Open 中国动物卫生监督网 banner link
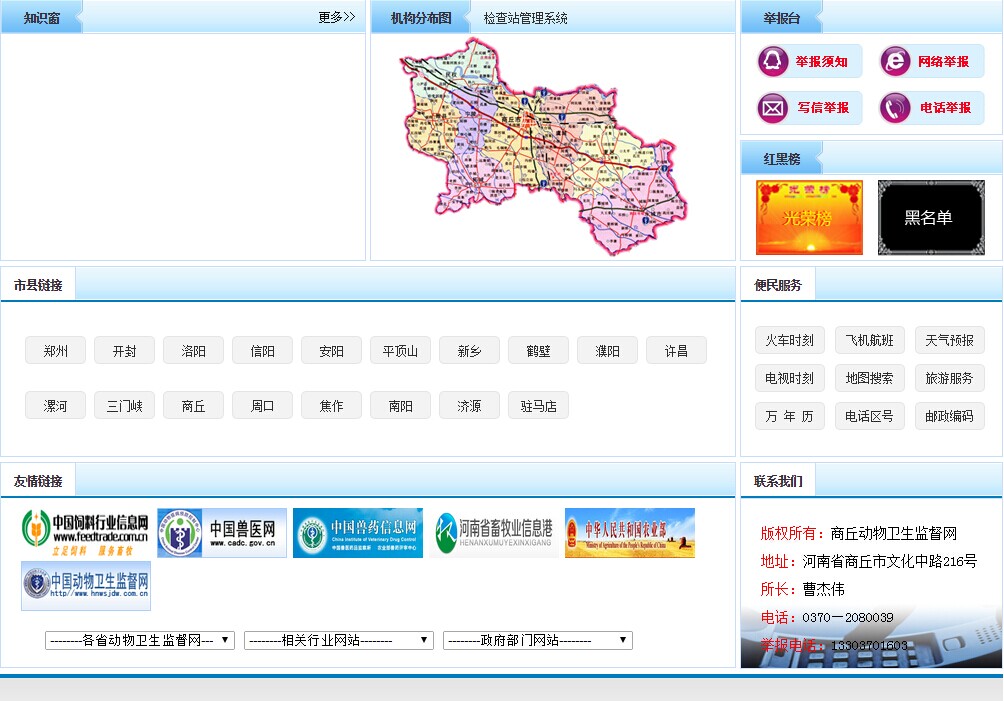 coord(86,586)
